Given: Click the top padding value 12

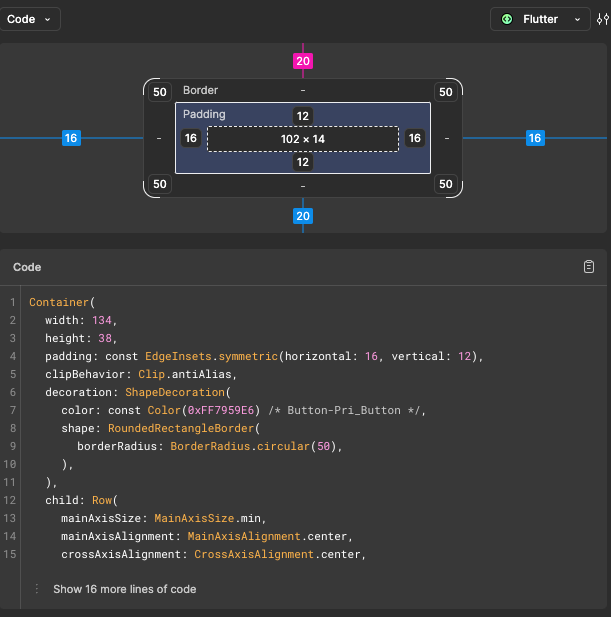Looking at the screenshot, I should pos(303,116).
